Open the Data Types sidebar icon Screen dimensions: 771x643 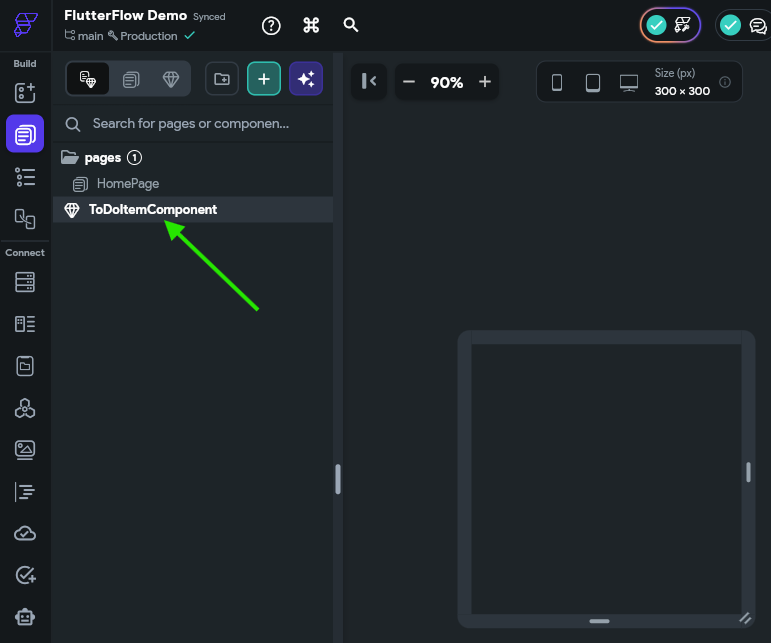(25, 324)
